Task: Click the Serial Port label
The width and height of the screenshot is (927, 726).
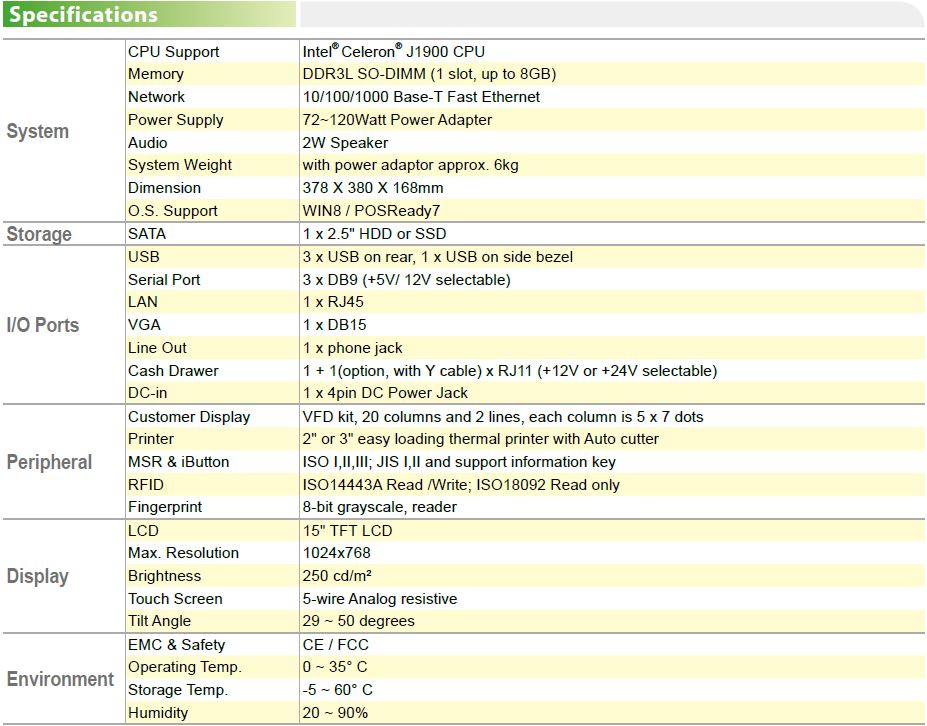Action: click(164, 280)
